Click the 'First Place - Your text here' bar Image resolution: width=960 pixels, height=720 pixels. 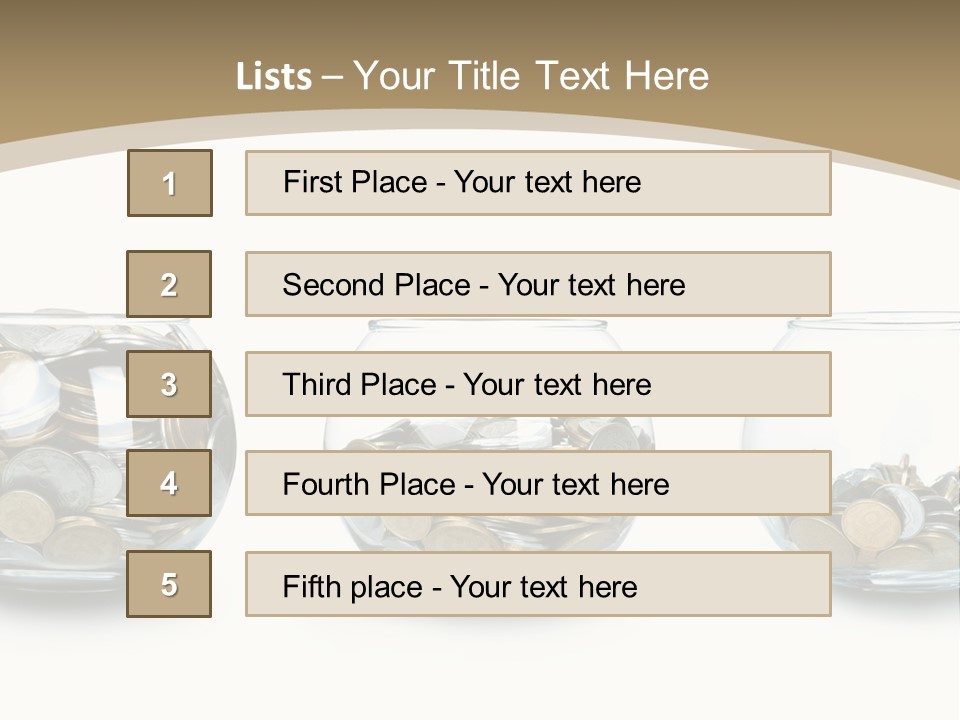pos(538,183)
